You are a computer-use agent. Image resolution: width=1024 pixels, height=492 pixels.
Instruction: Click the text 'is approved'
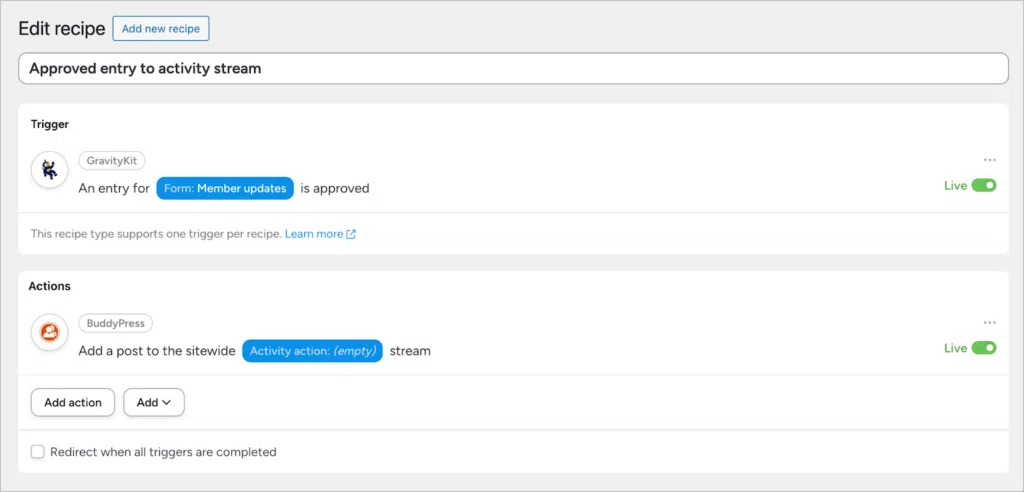[335, 188]
